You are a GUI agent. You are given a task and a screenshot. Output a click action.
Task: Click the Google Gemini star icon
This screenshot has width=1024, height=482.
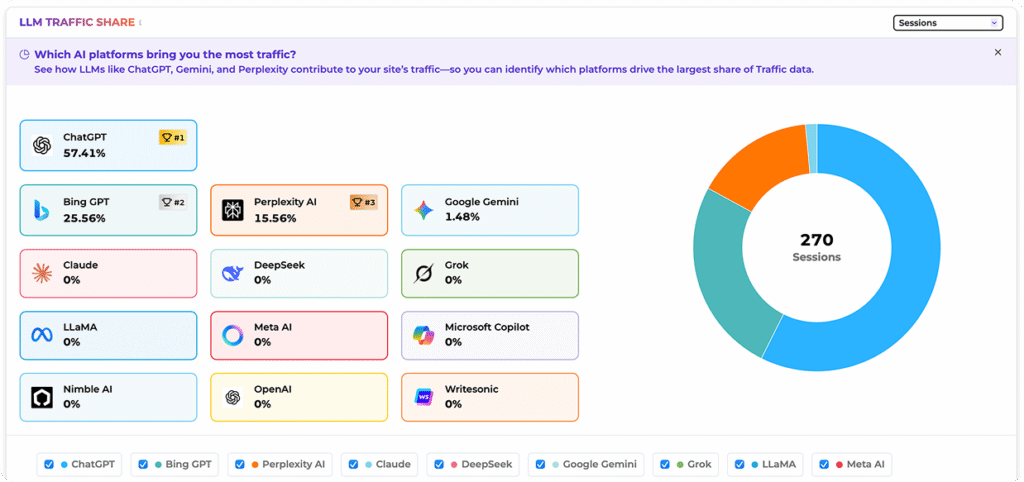(424, 209)
